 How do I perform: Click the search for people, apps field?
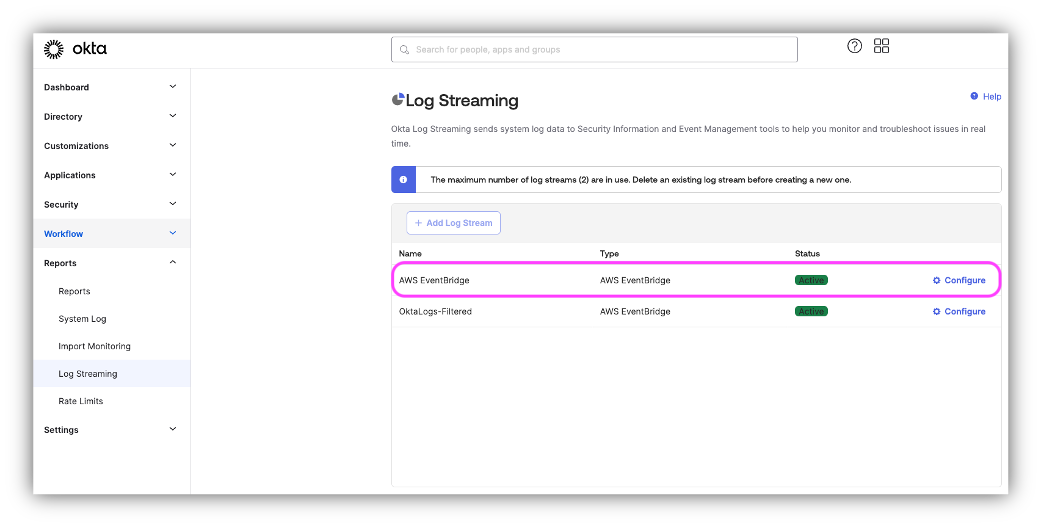pos(600,49)
